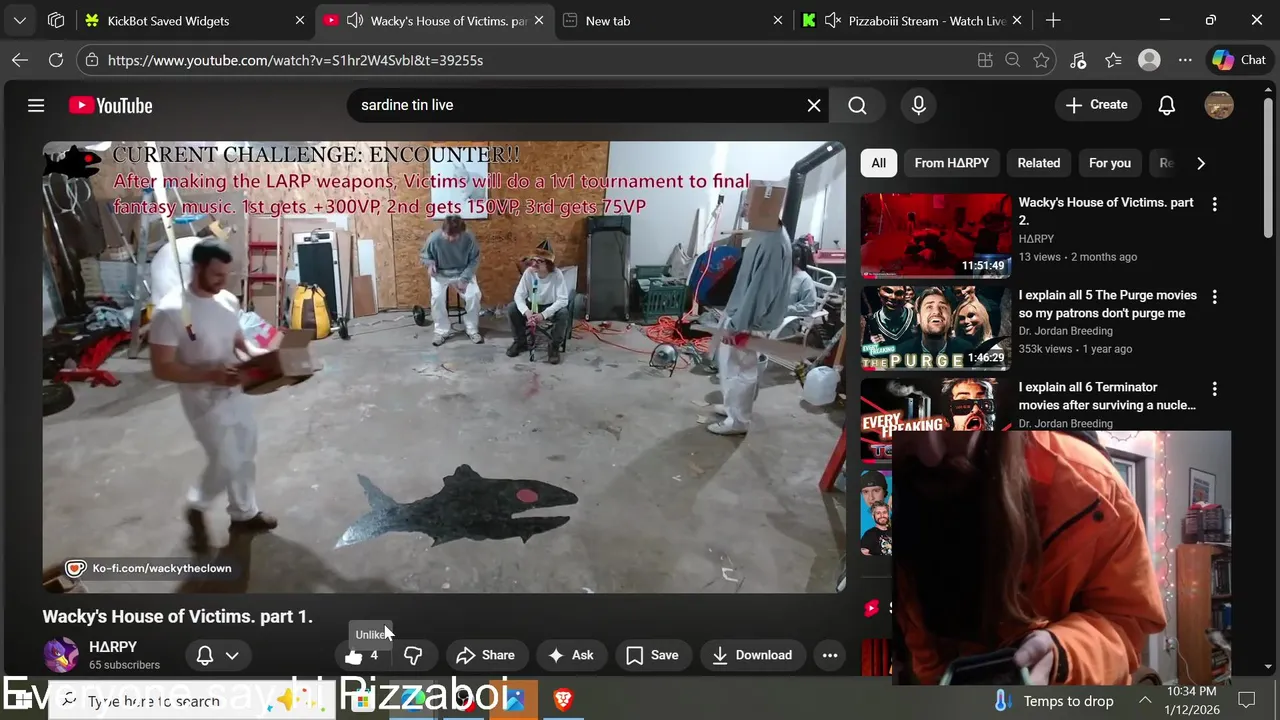Click the address bar URL
Screen dimensions: 1280x720
click(x=295, y=60)
